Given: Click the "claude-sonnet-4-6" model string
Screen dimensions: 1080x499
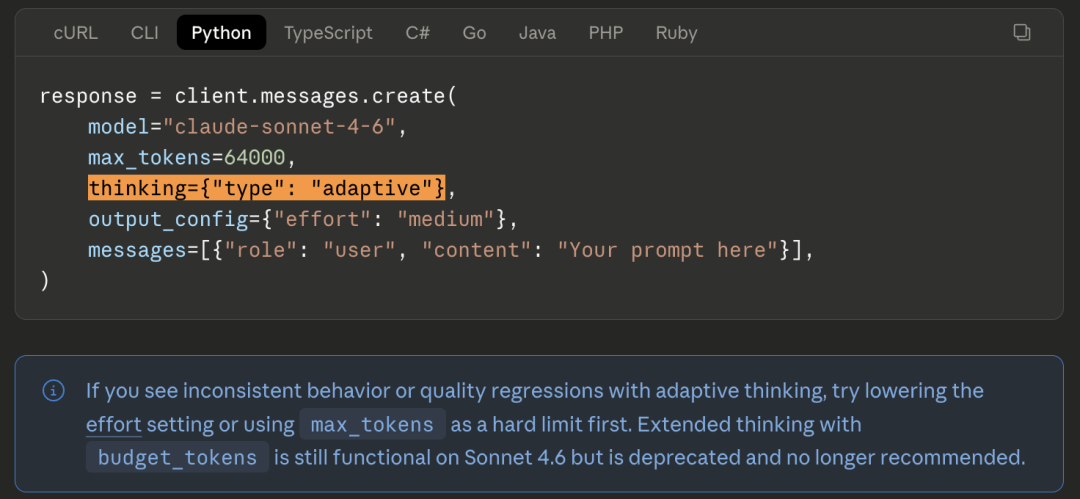Looking at the screenshot, I should (283, 127).
